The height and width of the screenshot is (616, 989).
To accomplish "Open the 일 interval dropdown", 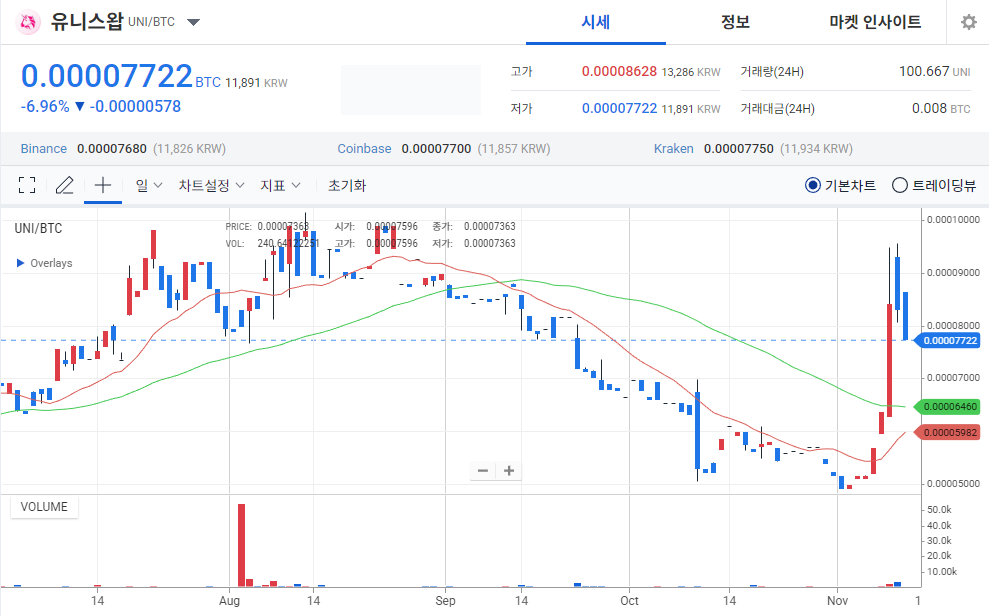I will point(147,185).
